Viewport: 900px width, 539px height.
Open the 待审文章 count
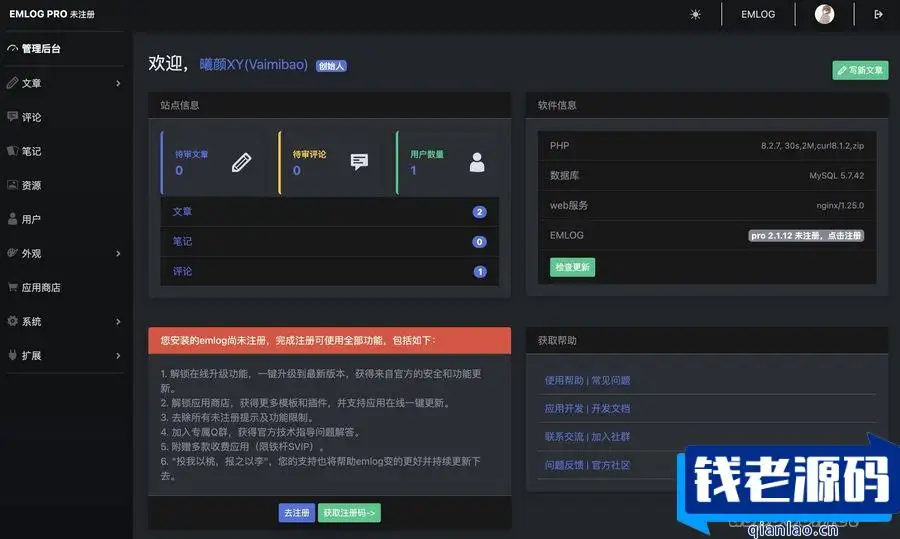pyautogui.click(x=179, y=170)
